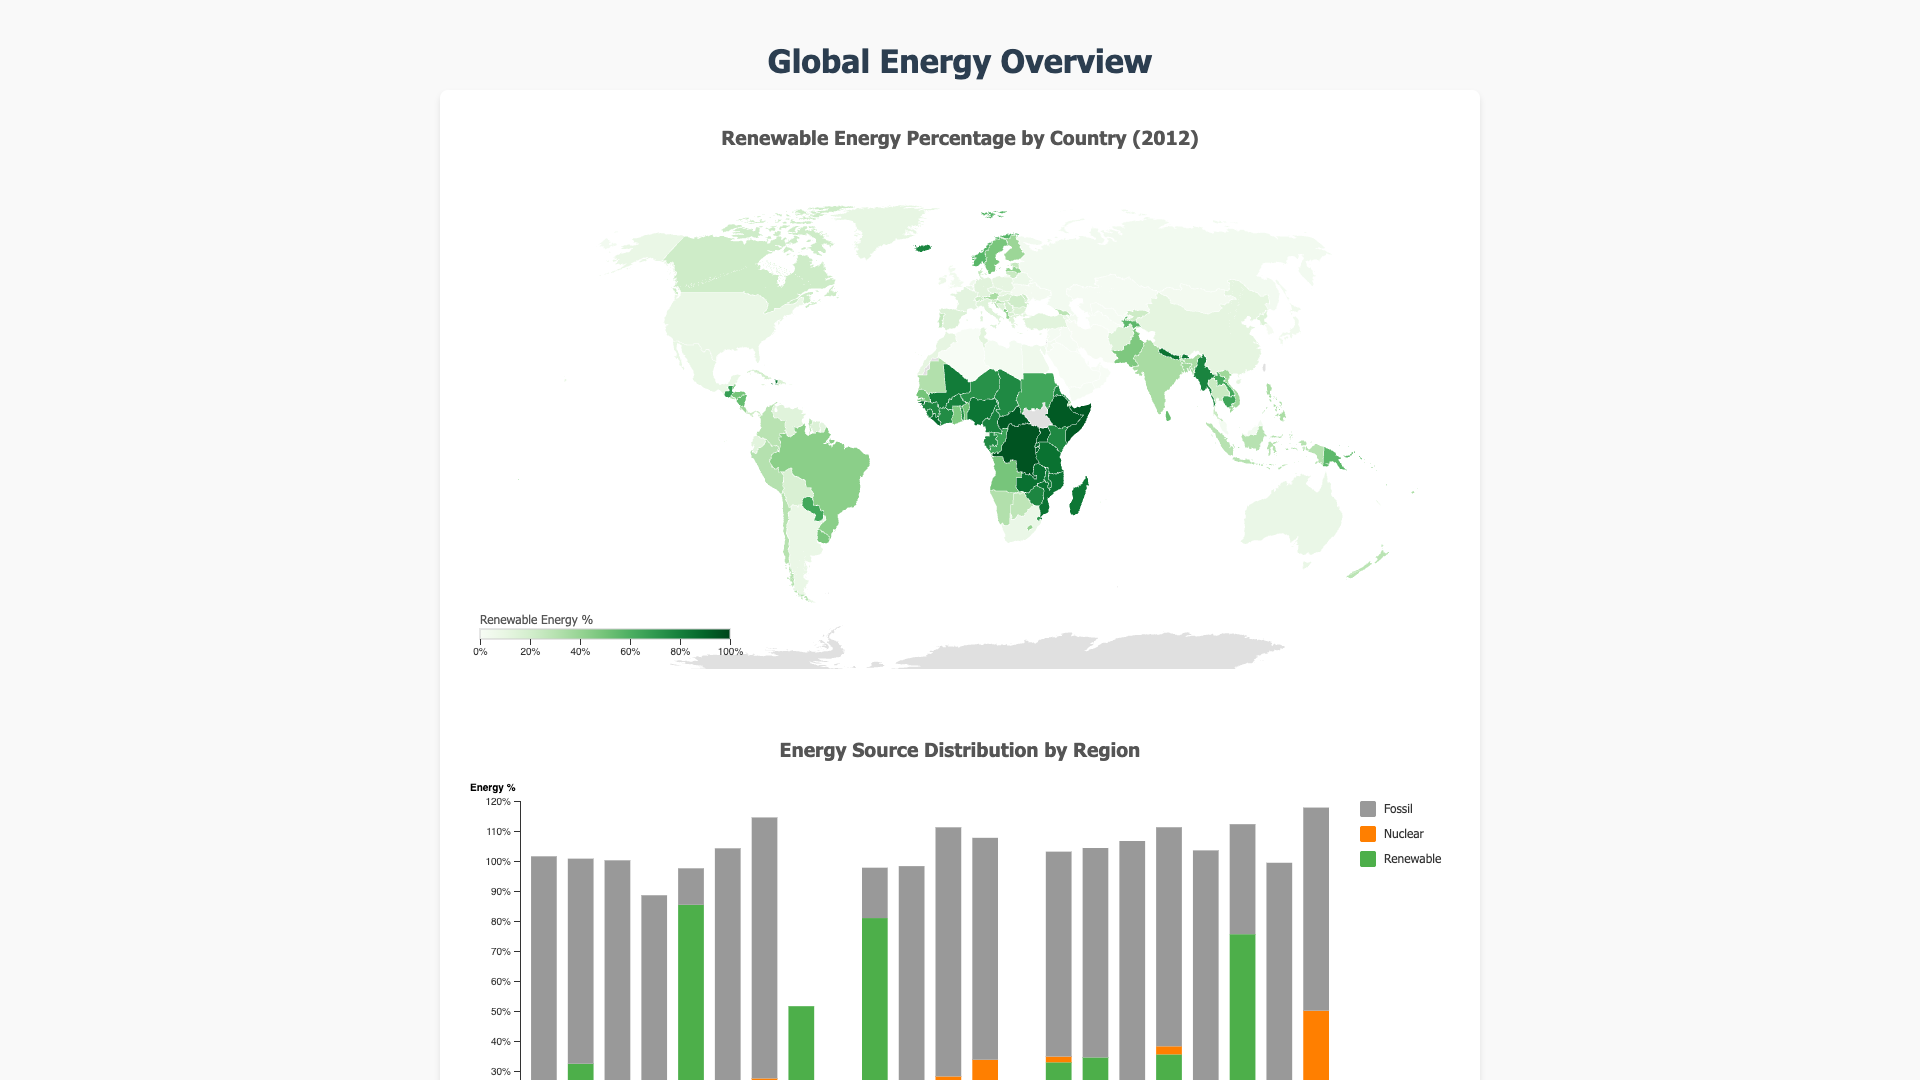Viewport: 1920px width, 1080px height.
Task: Select Madagascar on the world map
Action: [x=1079, y=497]
